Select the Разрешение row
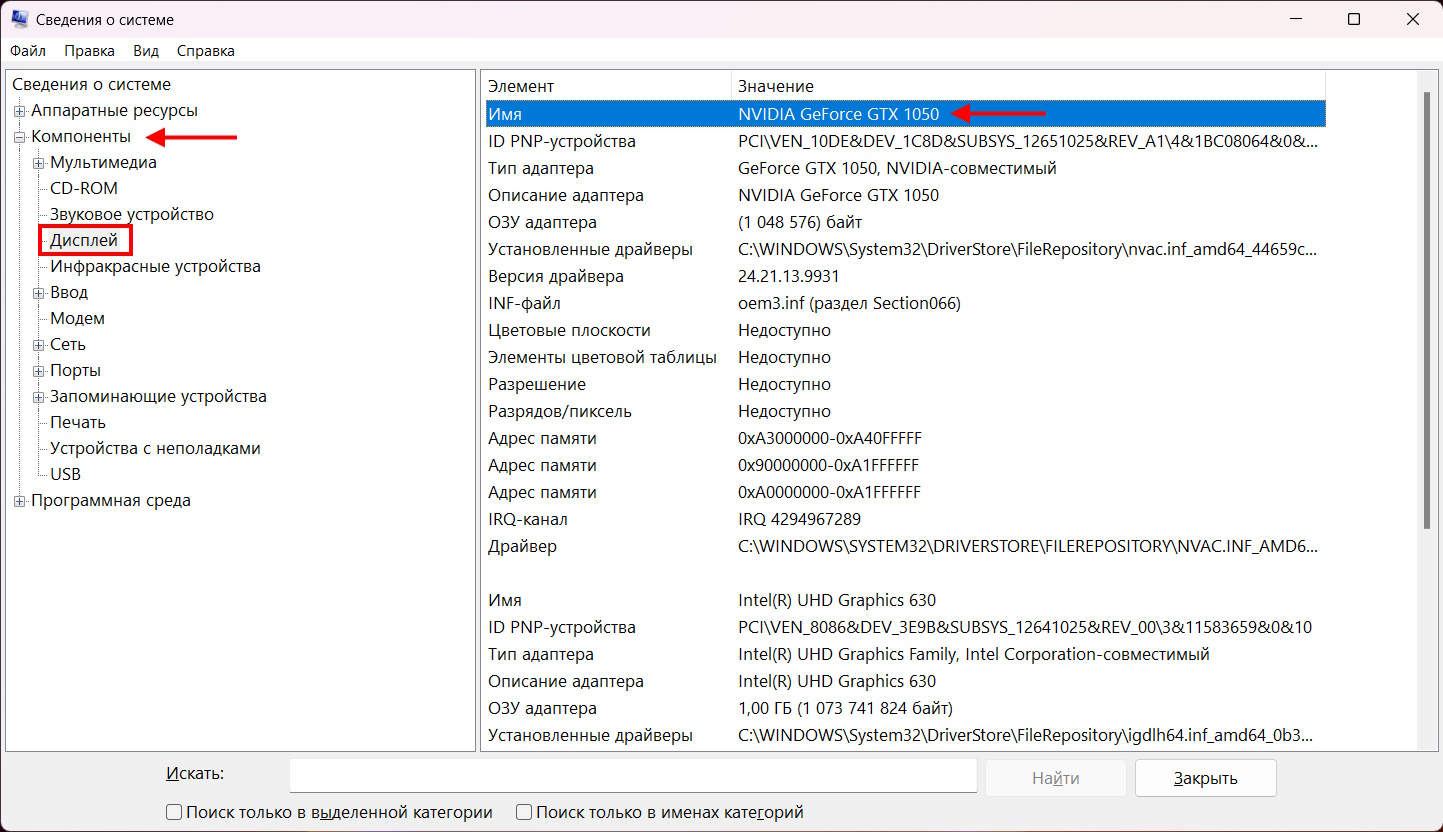This screenshot has height=832, width=1443. click(x=904, y=384)
